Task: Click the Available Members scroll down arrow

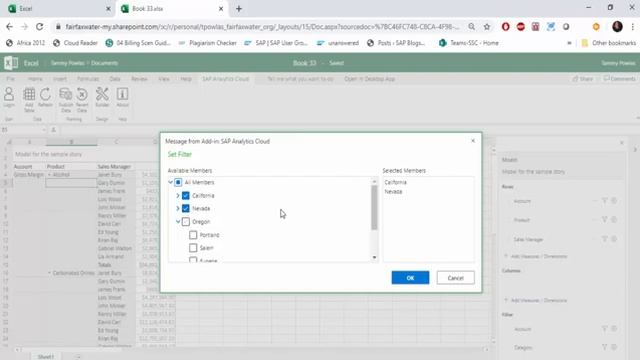Action: 374,258
